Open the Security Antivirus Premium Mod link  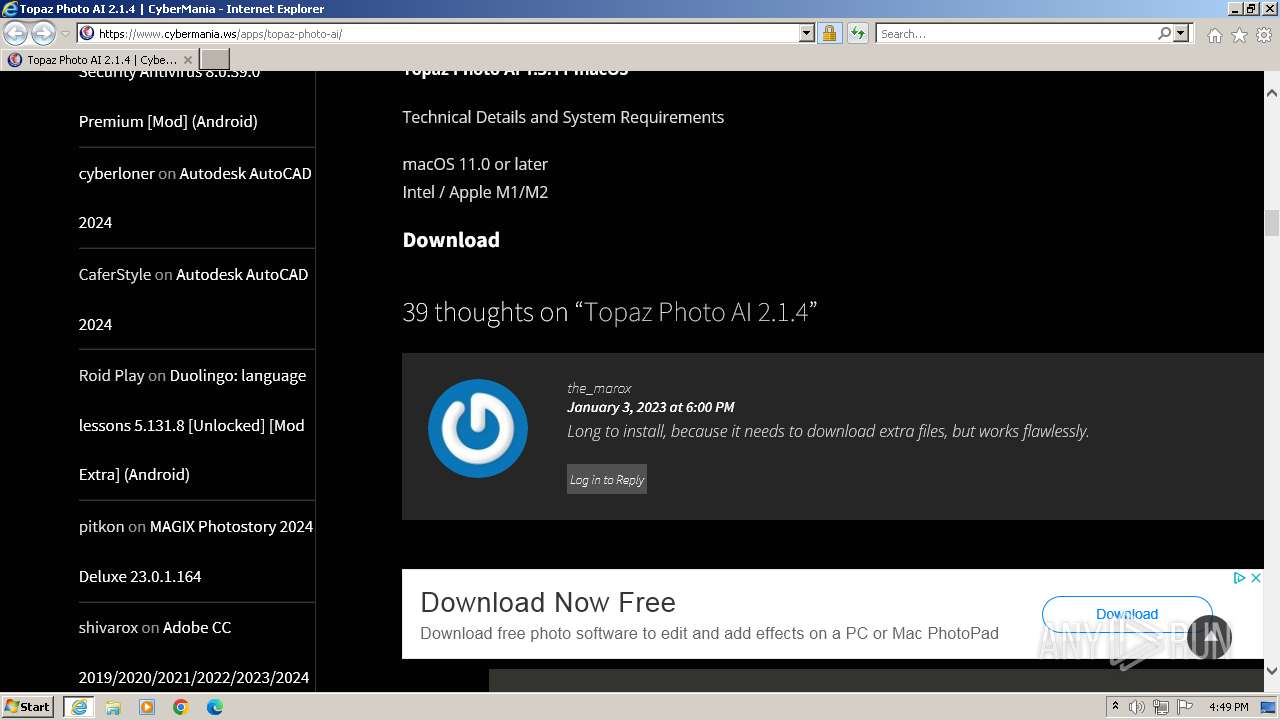(168, 97)
